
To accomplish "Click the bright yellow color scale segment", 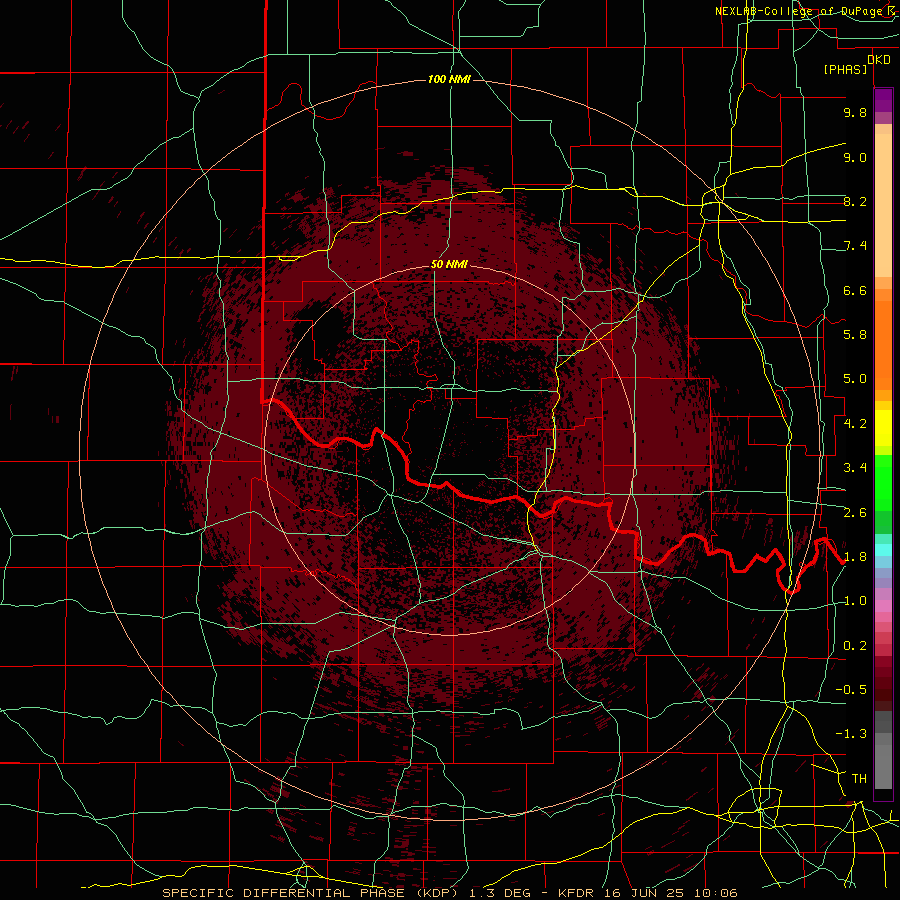I will (x=883, y=428).
